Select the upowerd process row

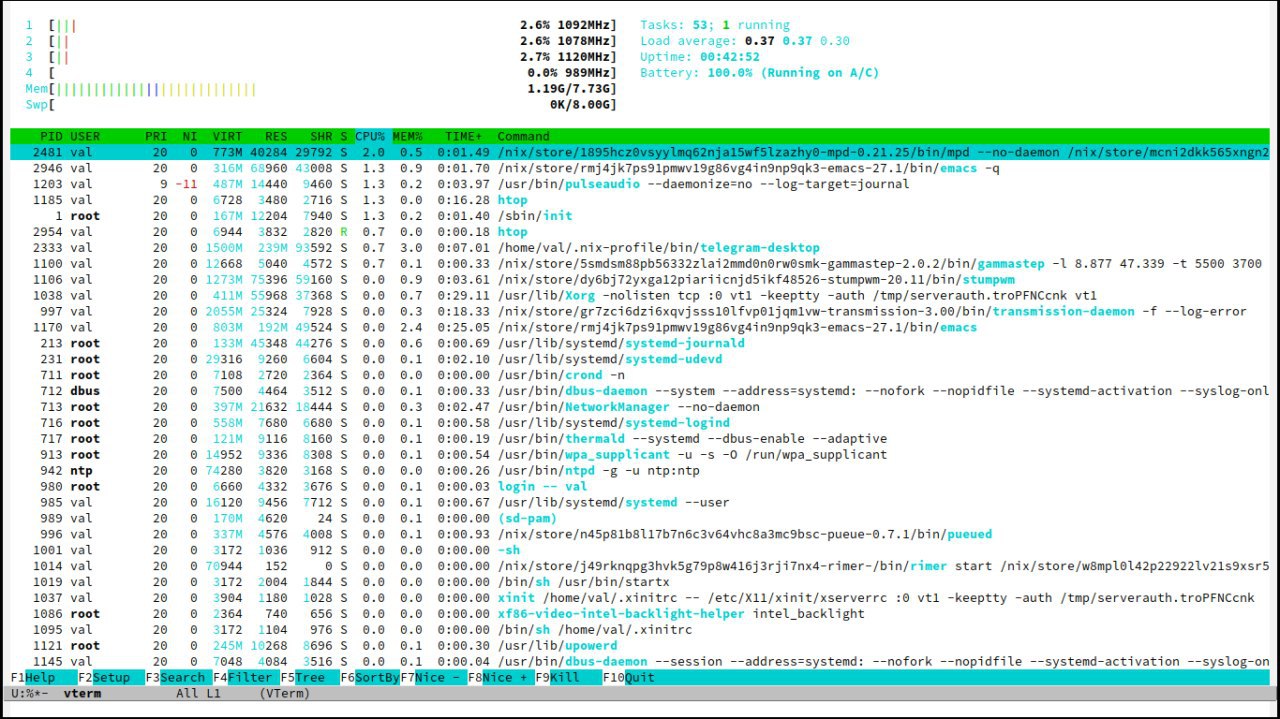[x=640, y=646]
